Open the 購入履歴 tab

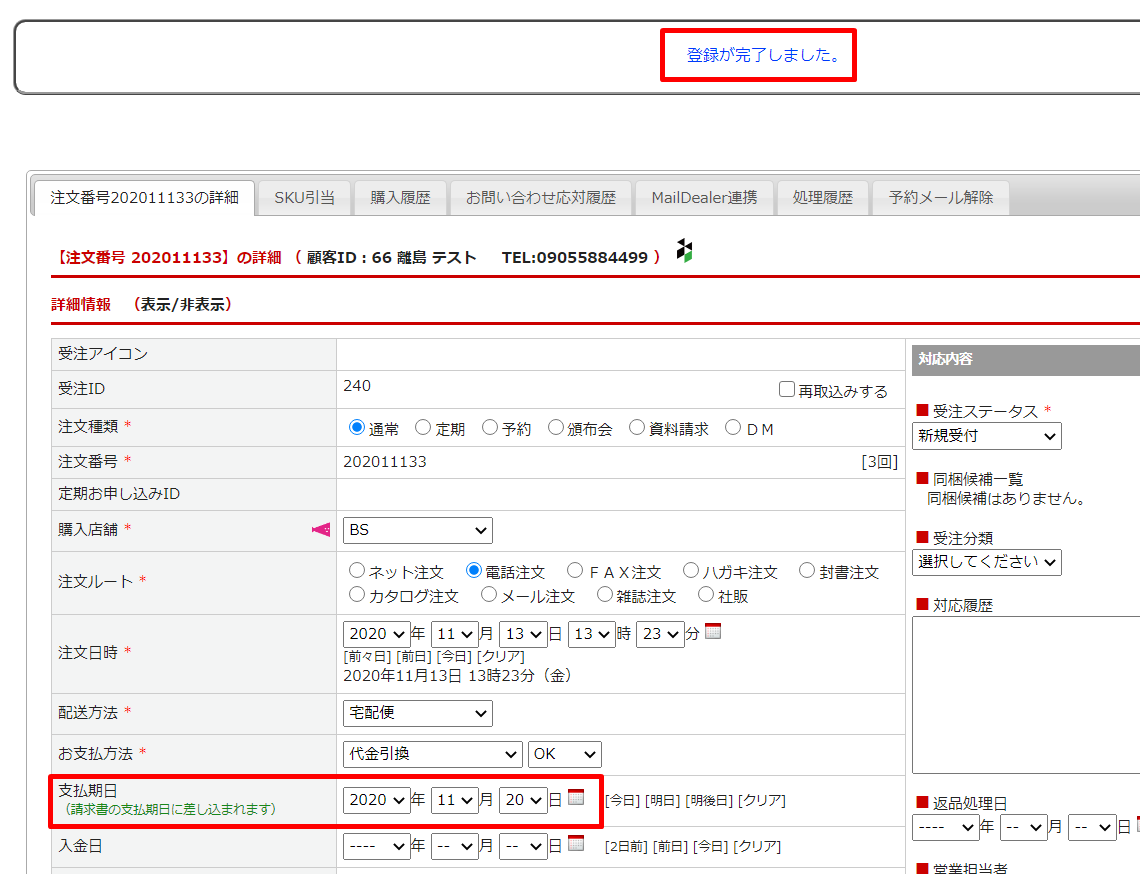coord(400,198)
